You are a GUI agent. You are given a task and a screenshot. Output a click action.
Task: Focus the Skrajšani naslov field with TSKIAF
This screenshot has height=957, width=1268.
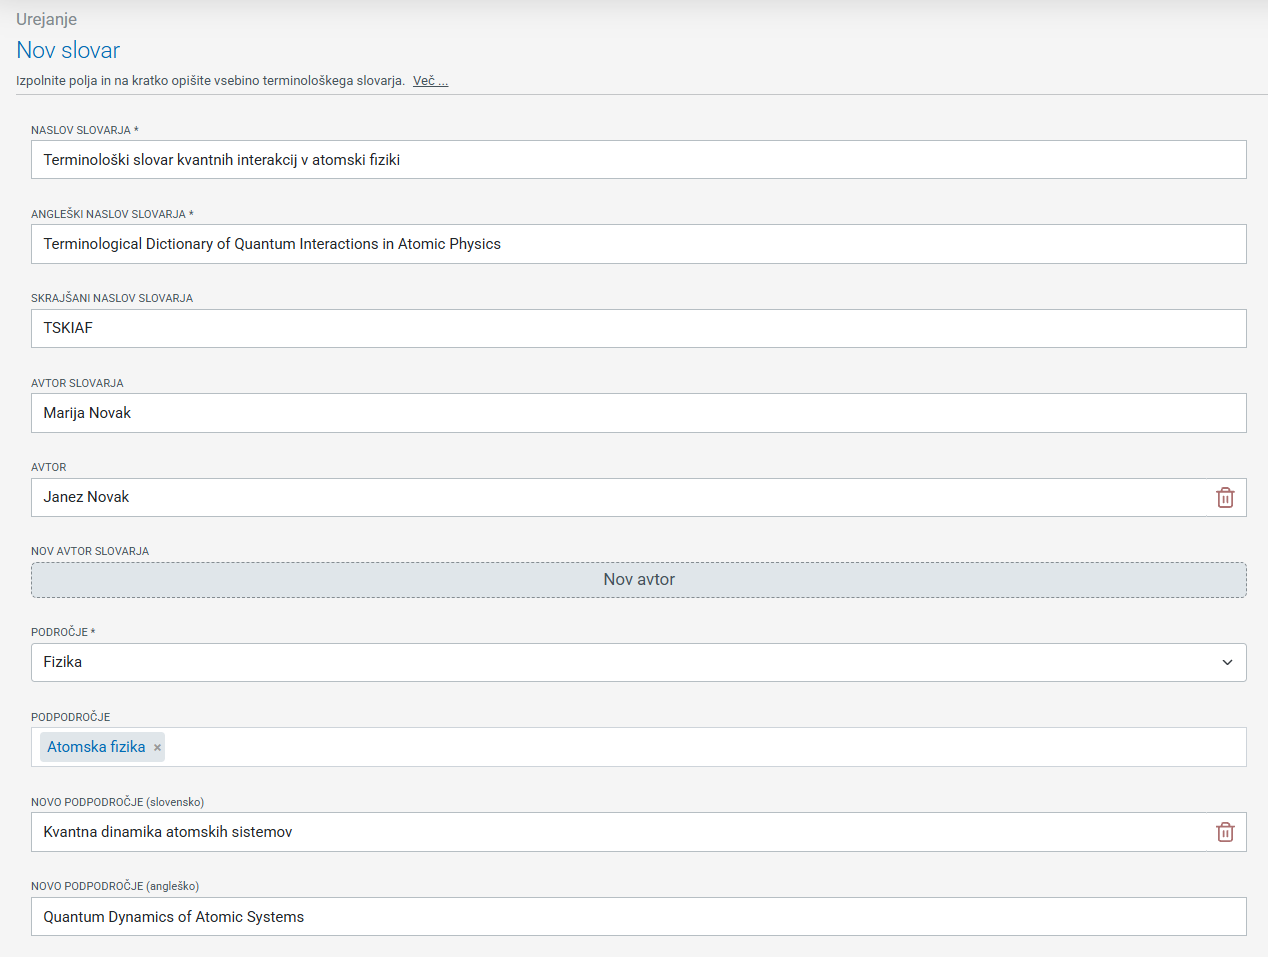[638, 328]
